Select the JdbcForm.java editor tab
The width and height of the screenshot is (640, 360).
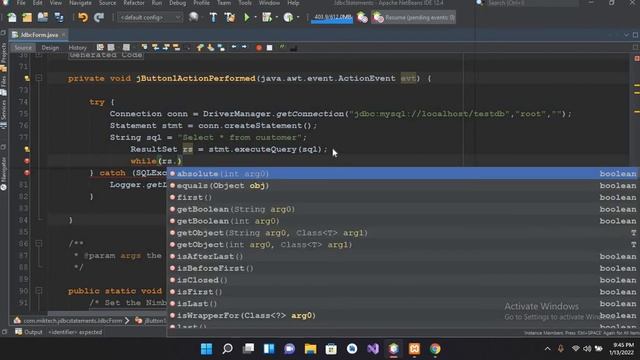click(38, 35)
